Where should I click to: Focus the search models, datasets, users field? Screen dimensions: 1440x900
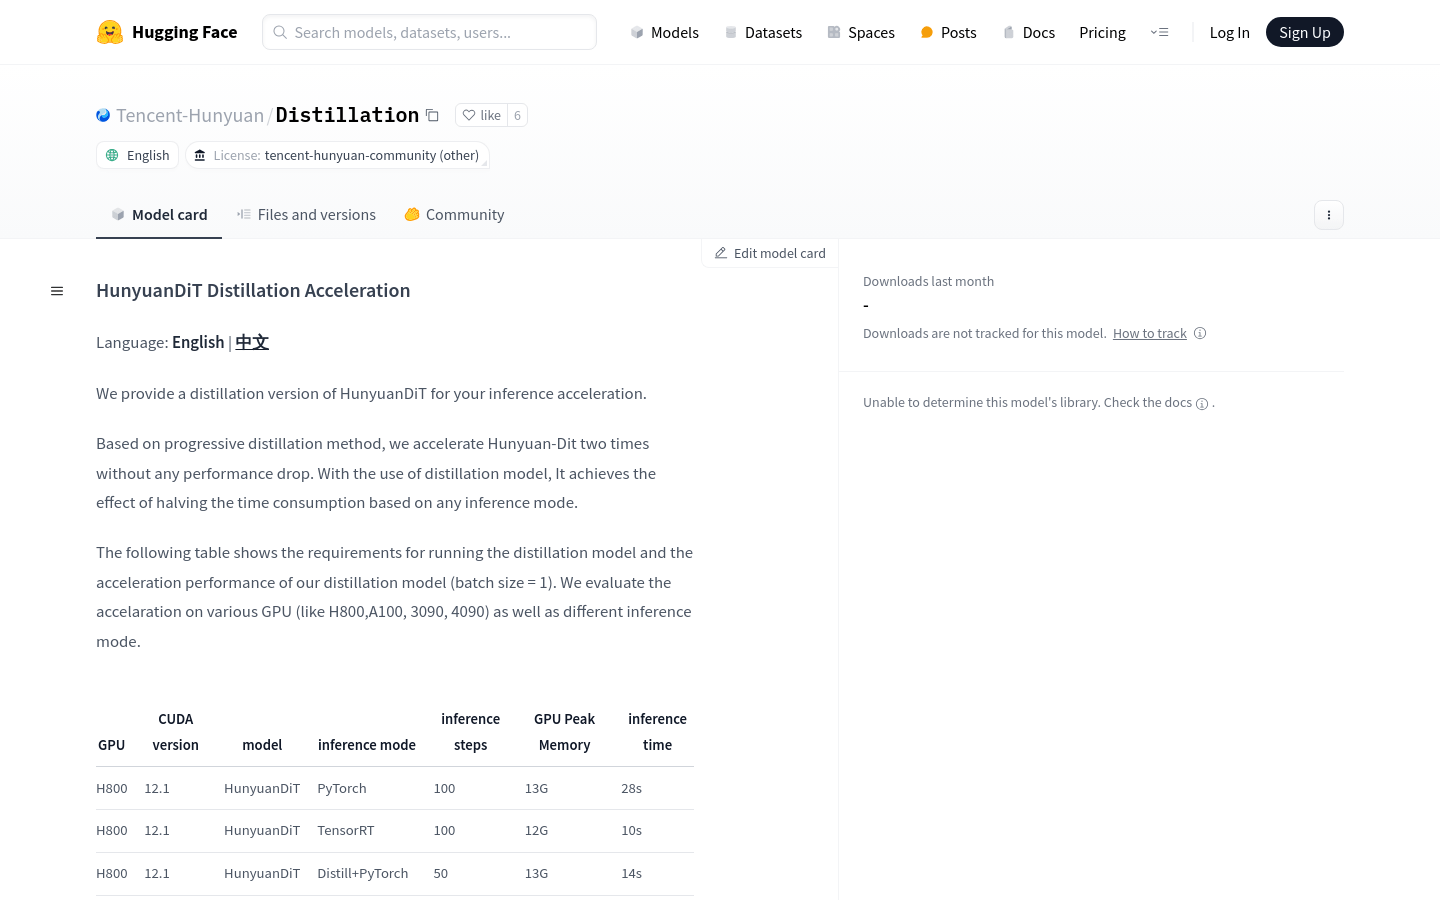(429, 32)
